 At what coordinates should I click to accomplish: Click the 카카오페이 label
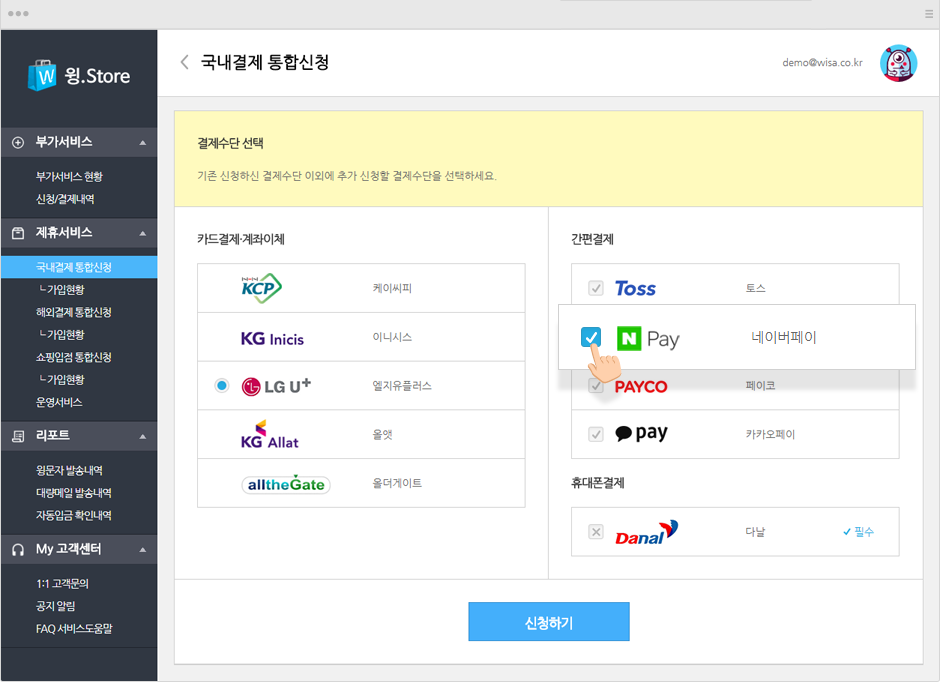pyautogui.click(x=770, y=434)
